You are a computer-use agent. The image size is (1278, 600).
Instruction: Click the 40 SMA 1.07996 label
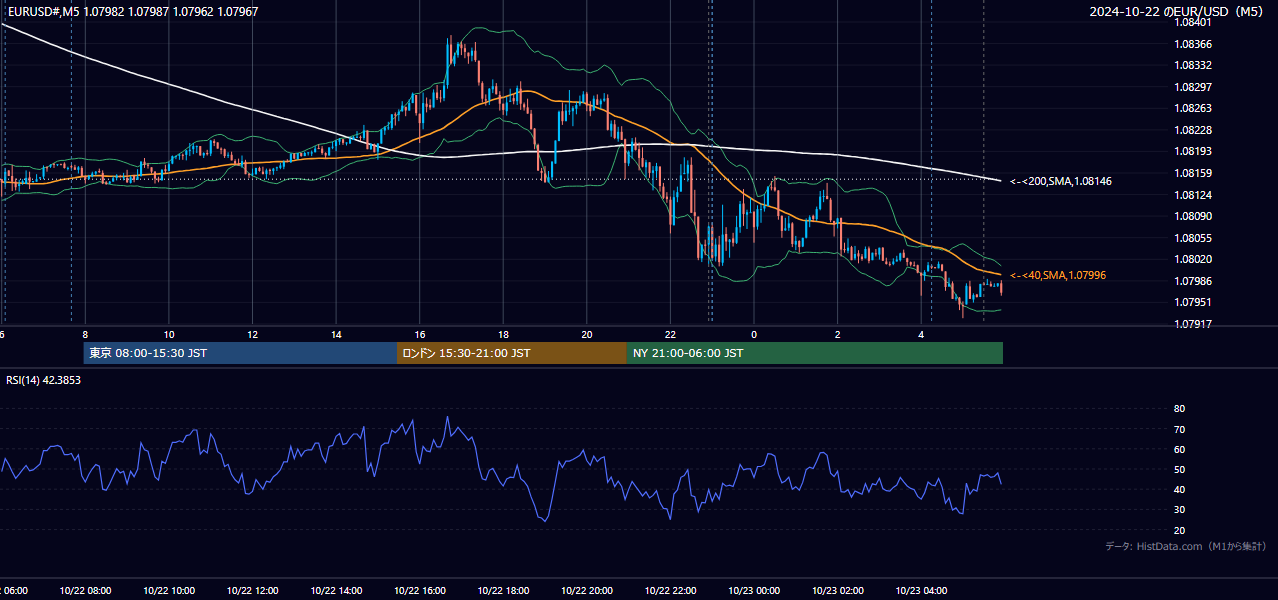pyautogui.click(x=1058, y=275)
